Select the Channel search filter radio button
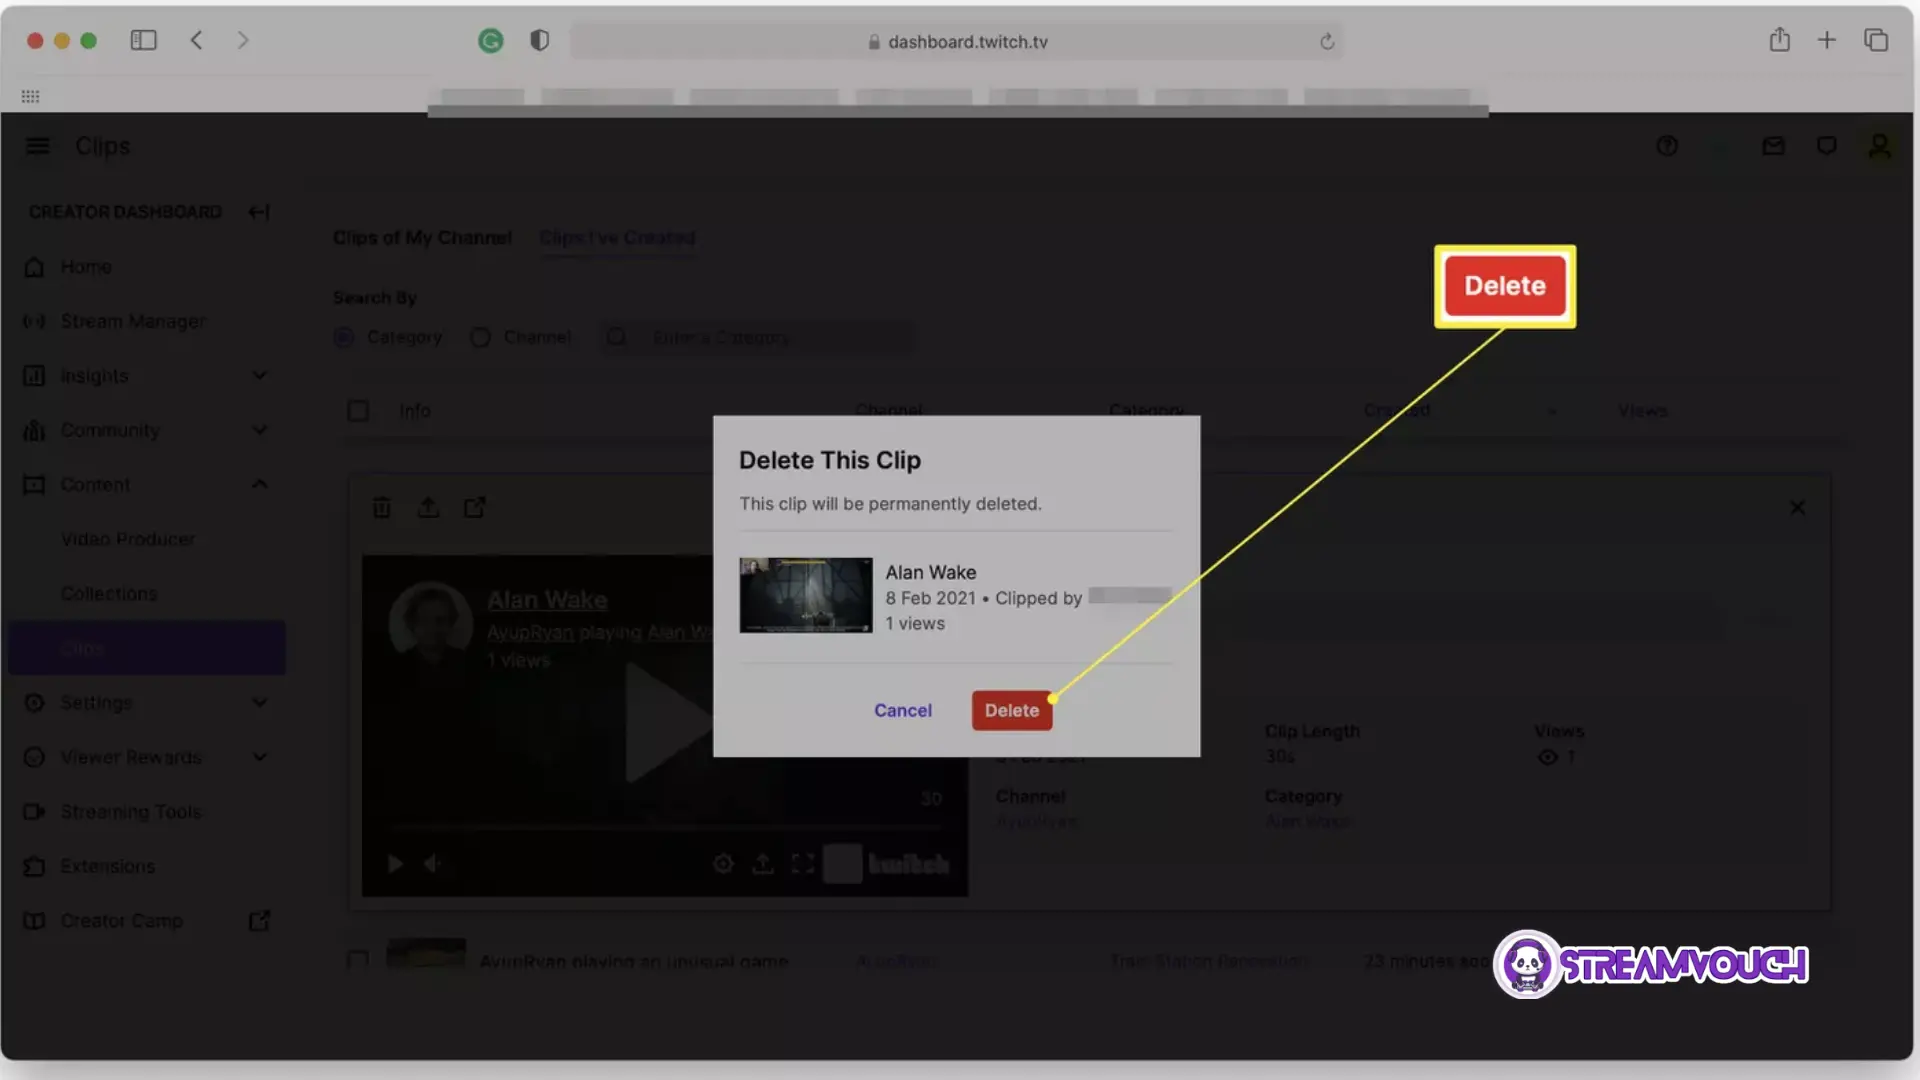The image size is (1920, 1080). (479, 338)
